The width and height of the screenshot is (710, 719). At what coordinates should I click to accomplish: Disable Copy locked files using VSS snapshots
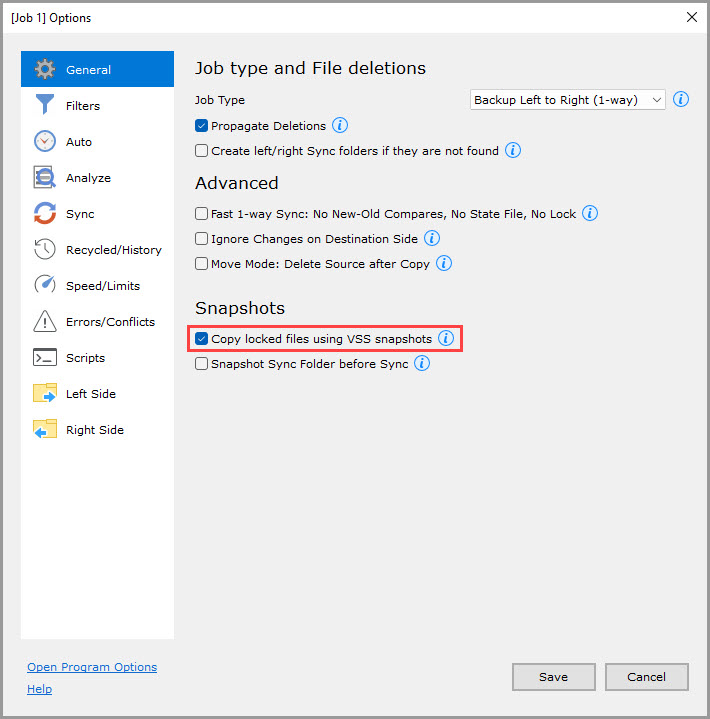click(x=202, y=339)
